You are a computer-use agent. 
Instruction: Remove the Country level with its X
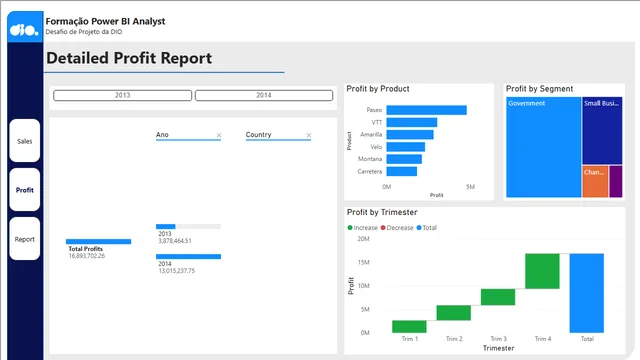[309, 135]
